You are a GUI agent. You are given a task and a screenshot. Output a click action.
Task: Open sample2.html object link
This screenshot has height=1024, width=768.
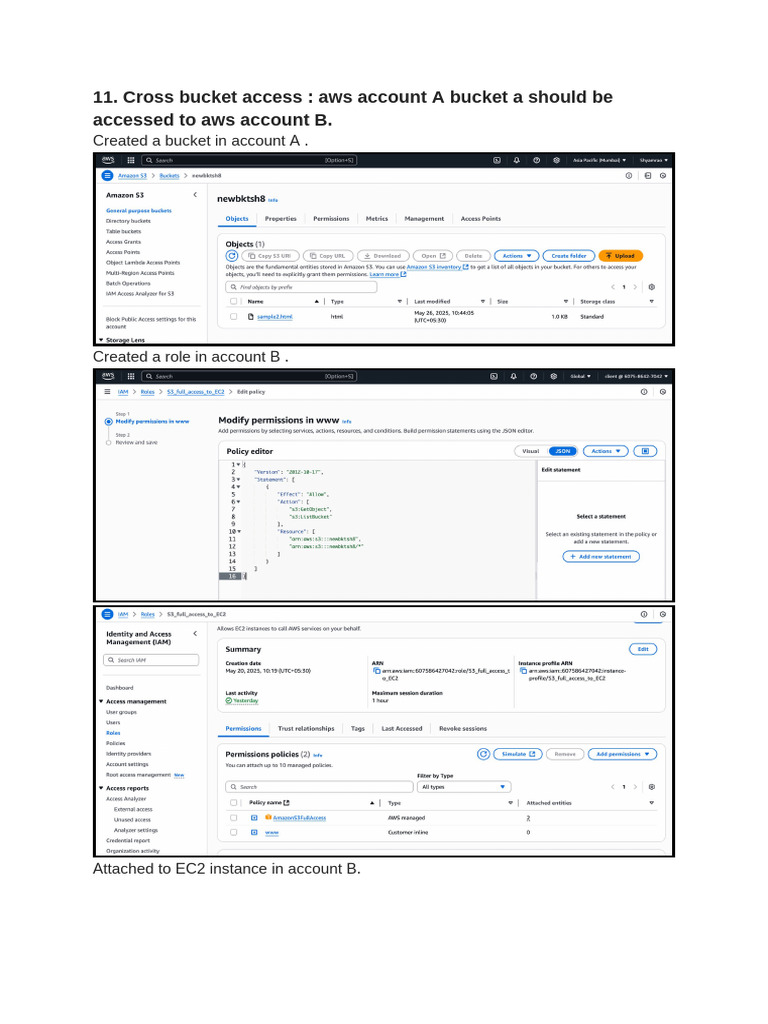tap(275, 317)
